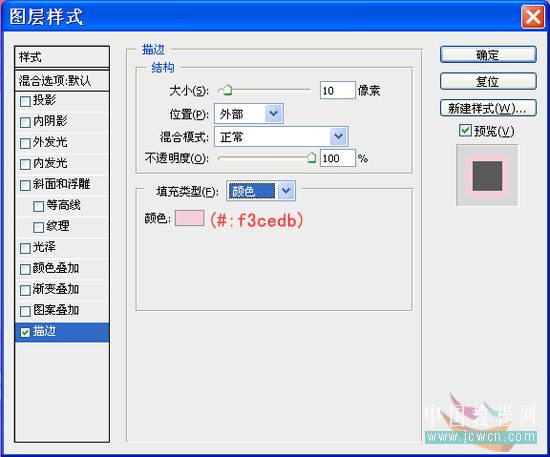Screen dimensions: 550x457
Task: Open the 样式 list header
Action: click(62, 56)
